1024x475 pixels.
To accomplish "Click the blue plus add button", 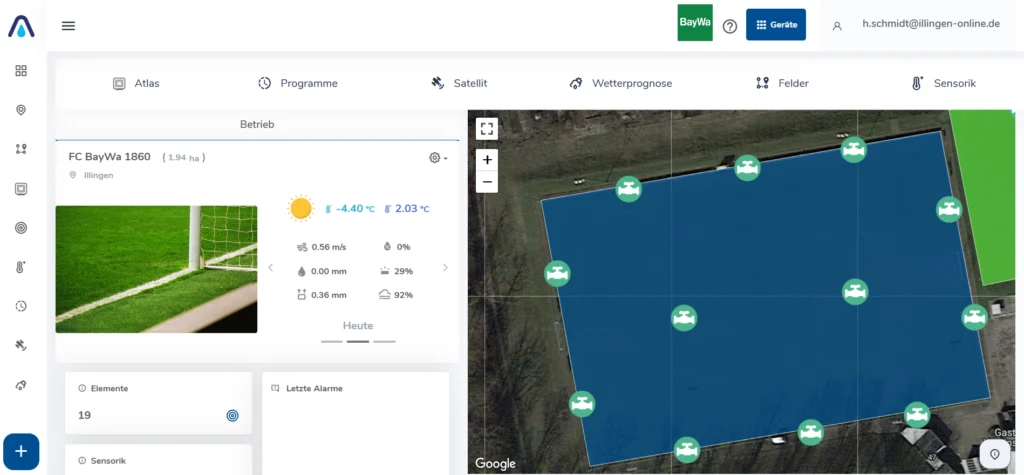I will click(x=21, y=452).
